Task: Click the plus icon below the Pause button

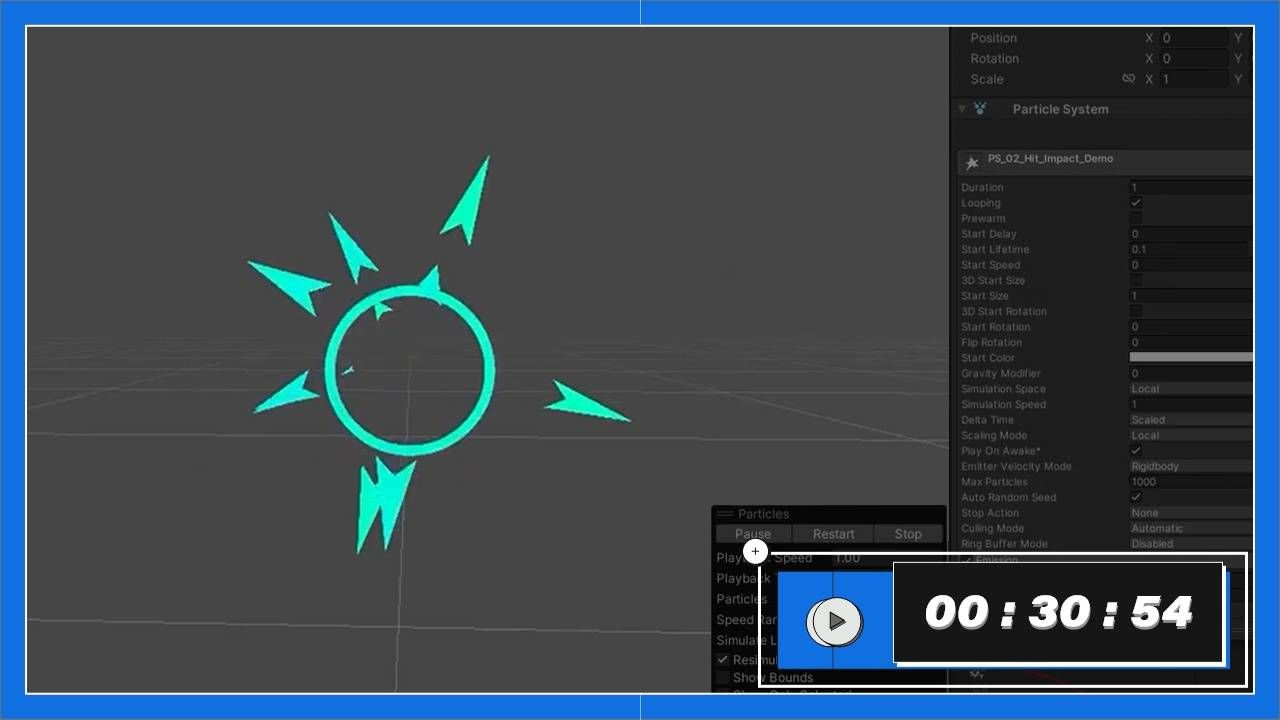Action: [755, 551]
